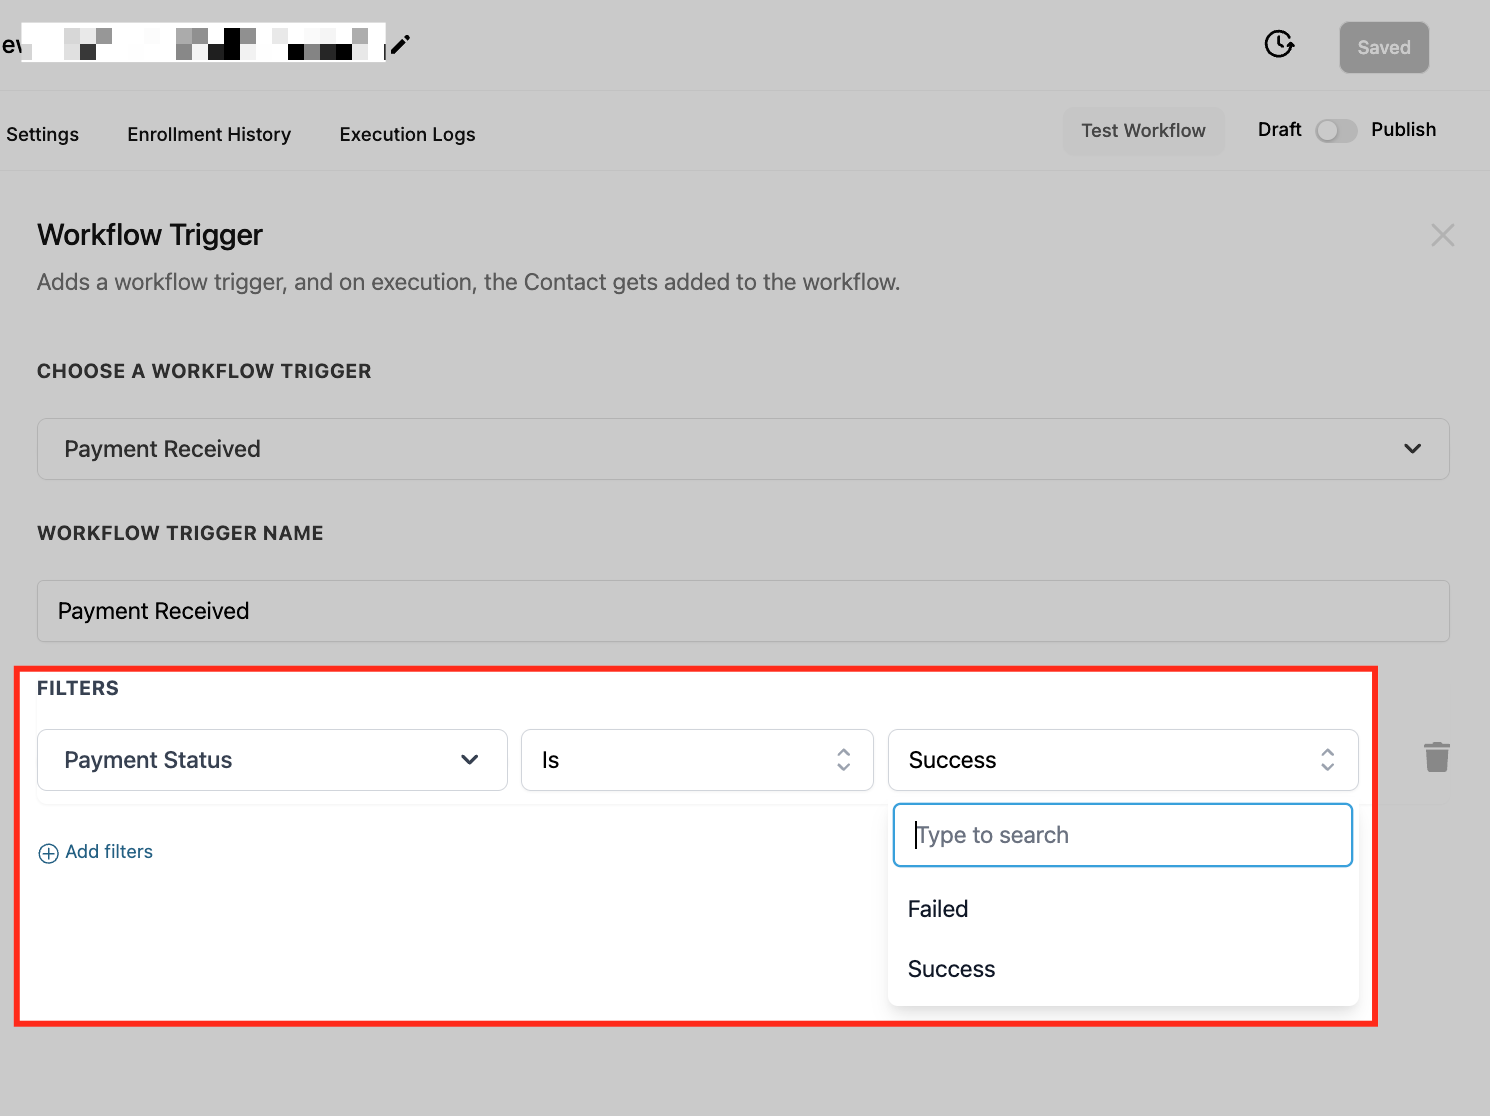The image size is (1490, 1116).
Task: Click the Draft label
Action: click(x=1279, y=130)
